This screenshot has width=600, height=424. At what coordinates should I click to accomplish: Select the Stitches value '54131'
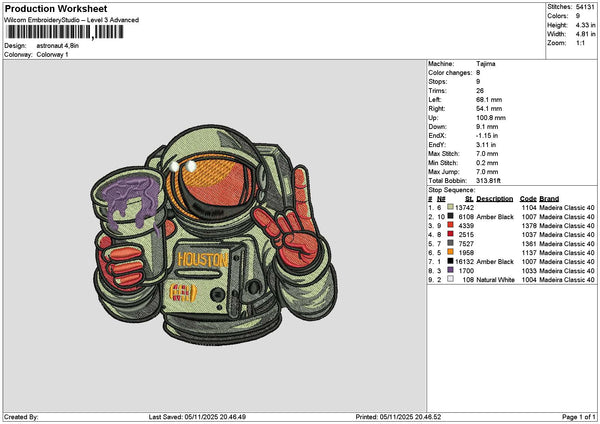pos(585,7)
